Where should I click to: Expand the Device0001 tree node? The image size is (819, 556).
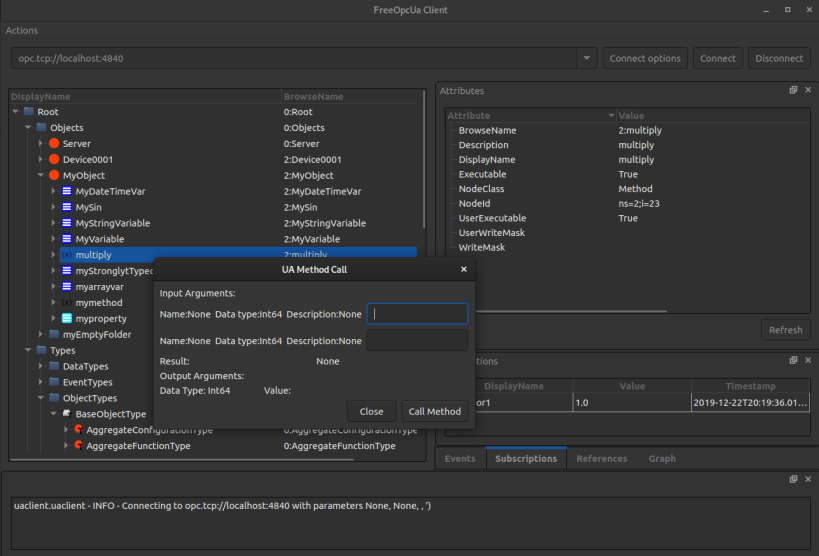pyautogui.click(x=41, y=159)
